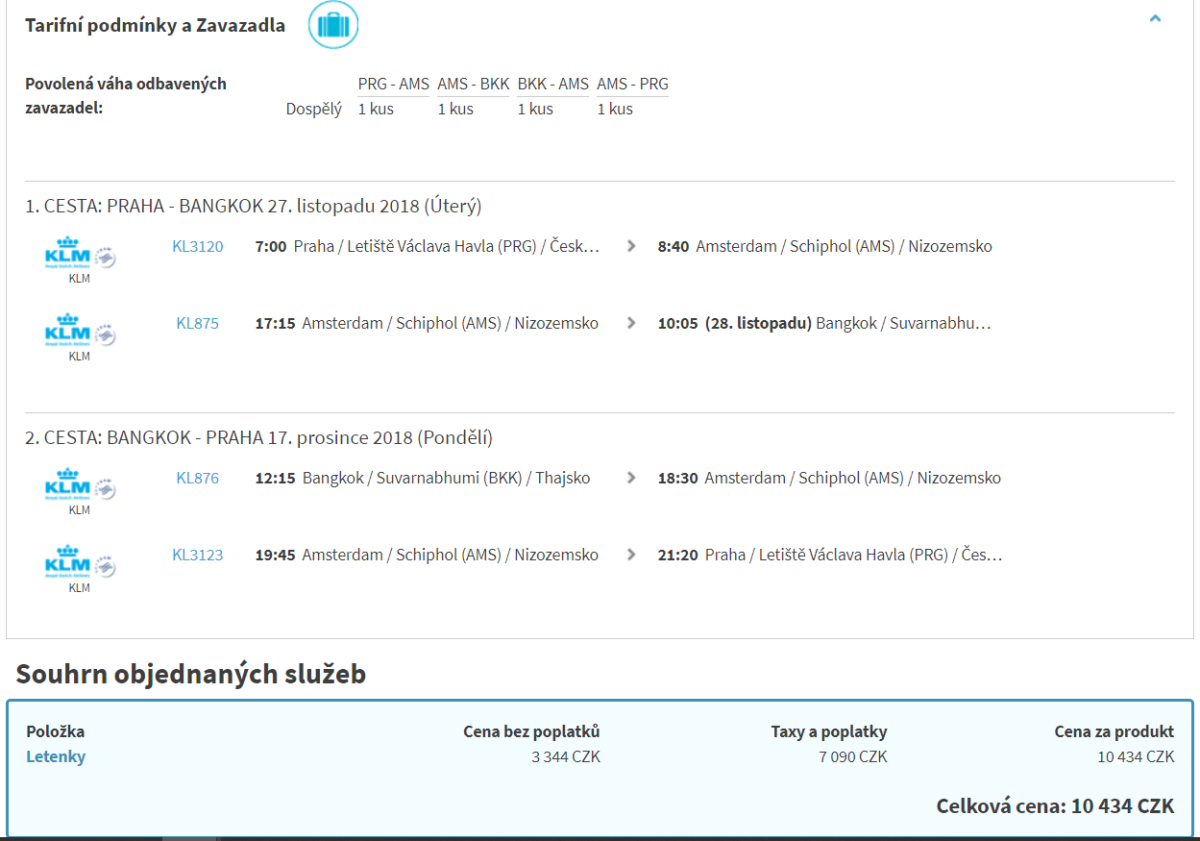Viewport: 1200px width, 841px height.
Task: Click the arrow icon in the KL3123 row
Action: tap(631, 555)
